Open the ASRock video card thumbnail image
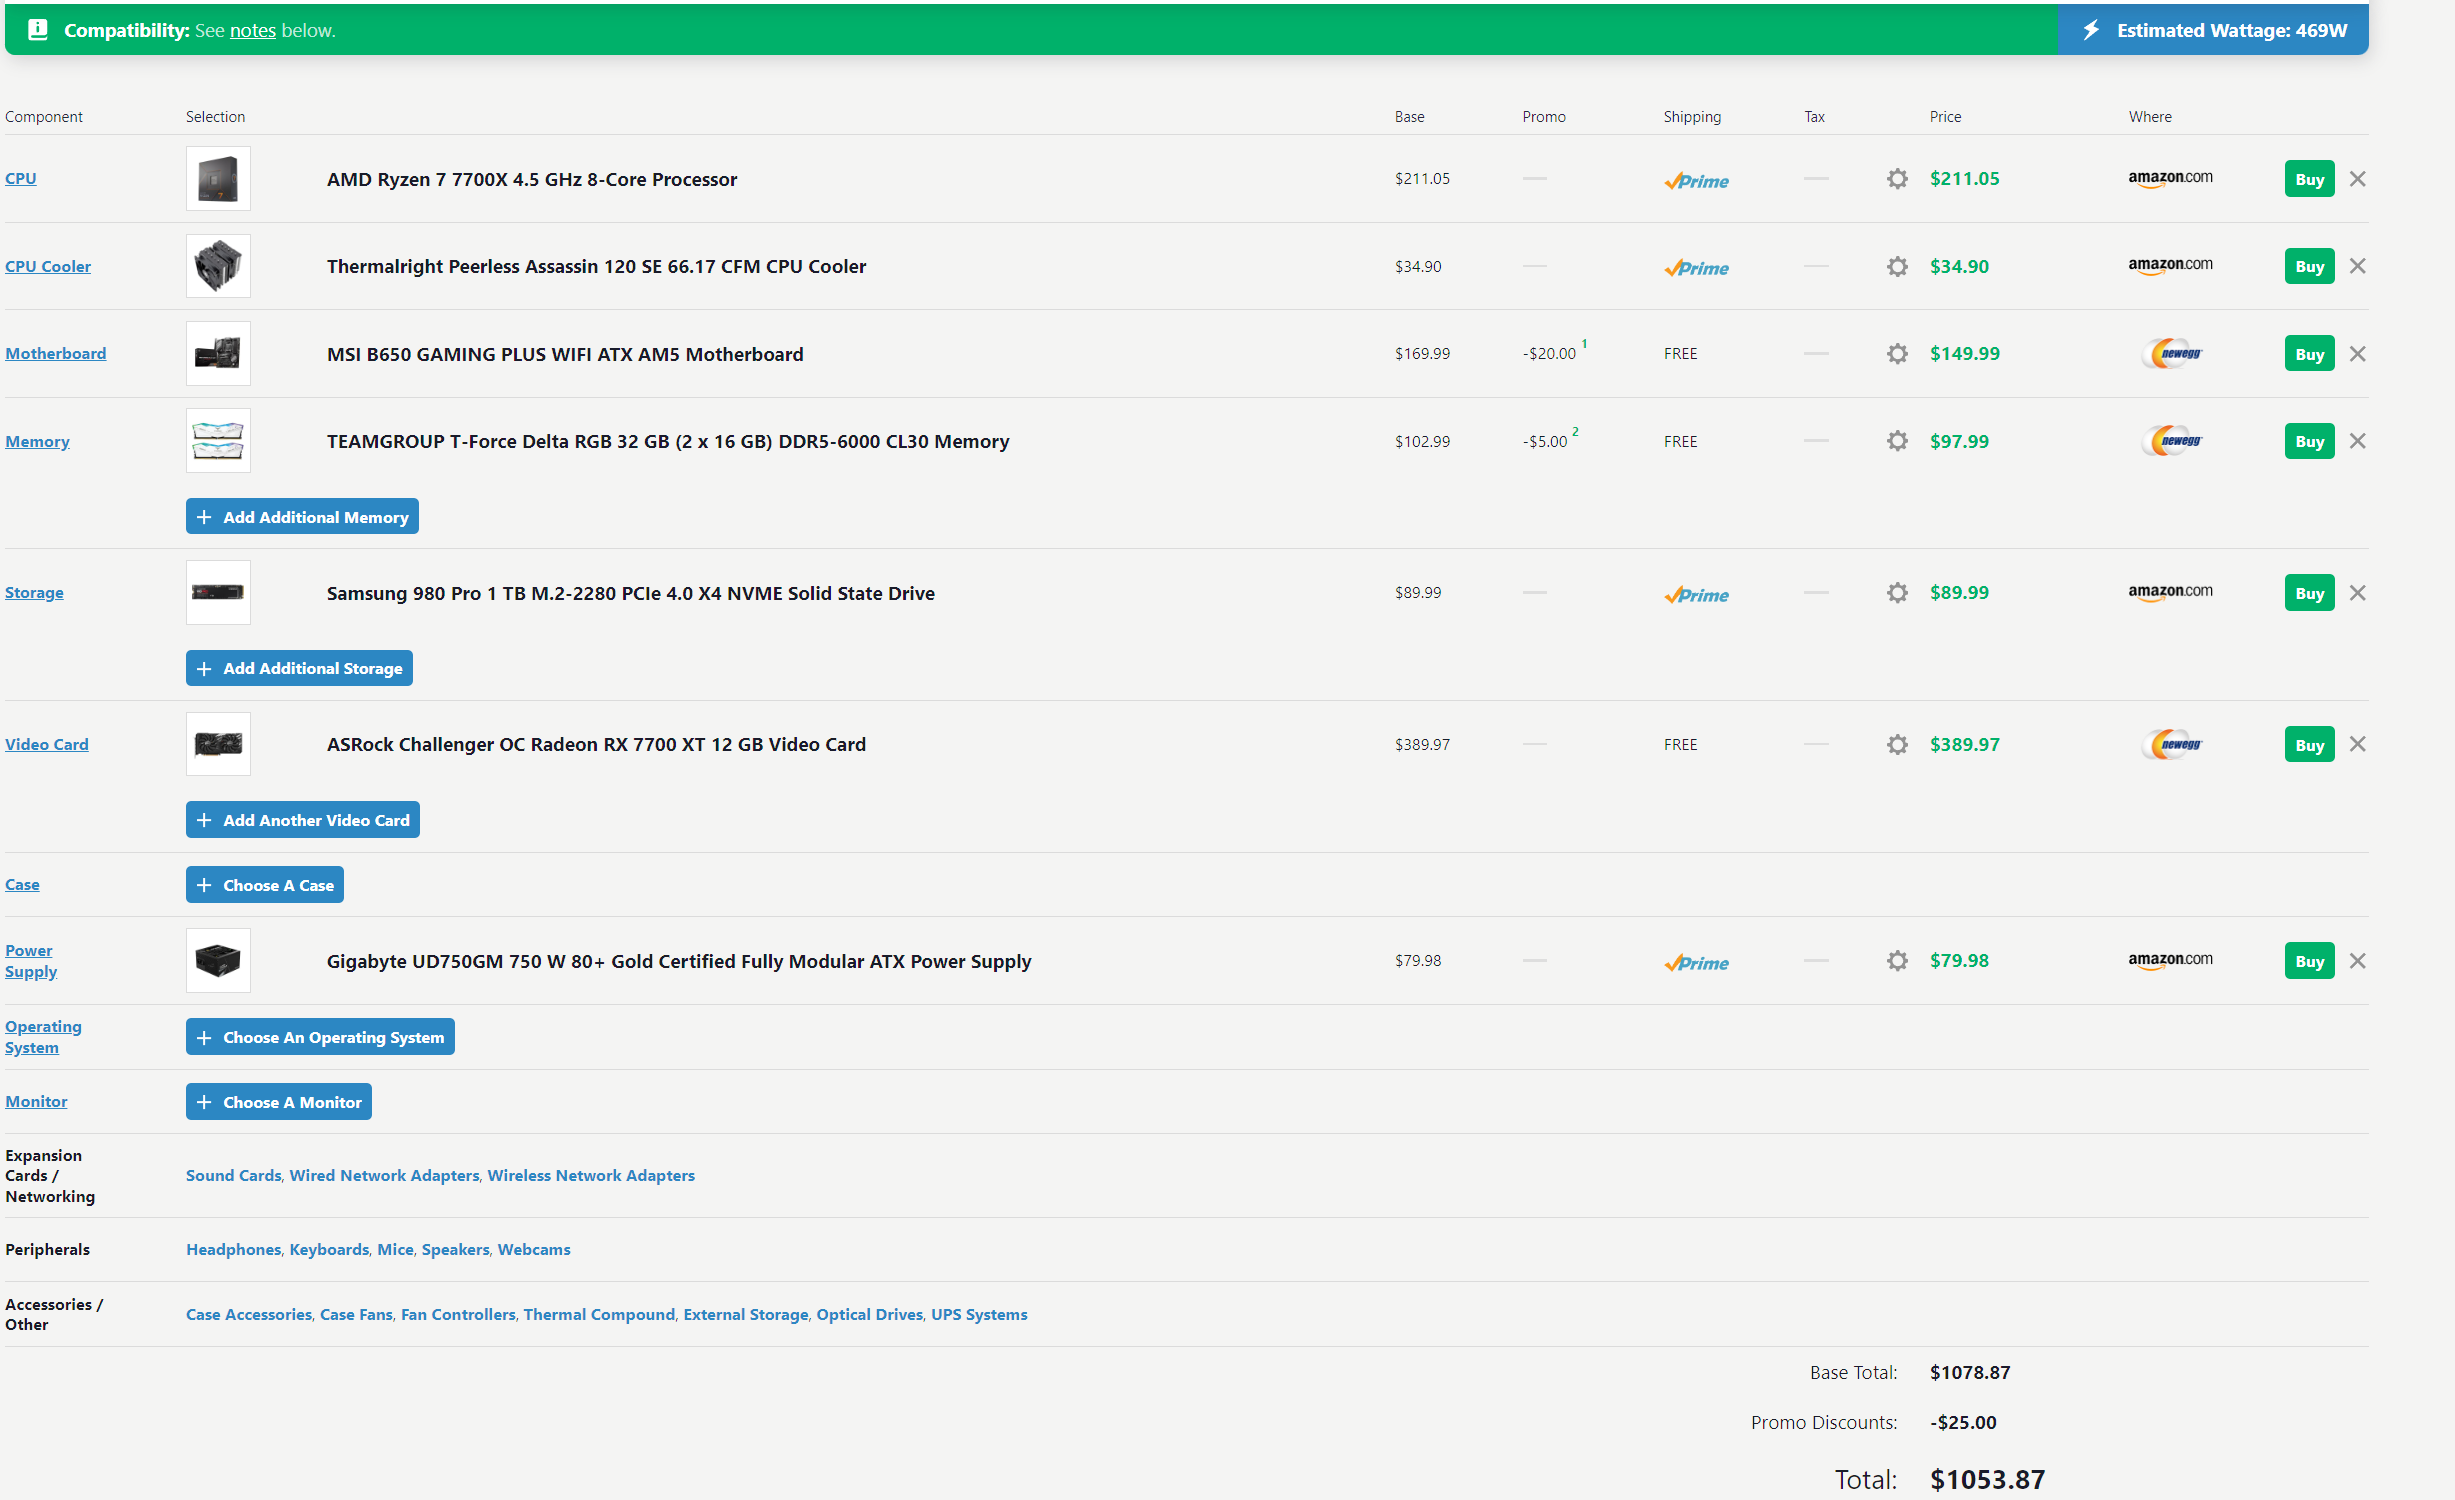The height and width of the screenshot is (1500, 2455). click(218, 744)
